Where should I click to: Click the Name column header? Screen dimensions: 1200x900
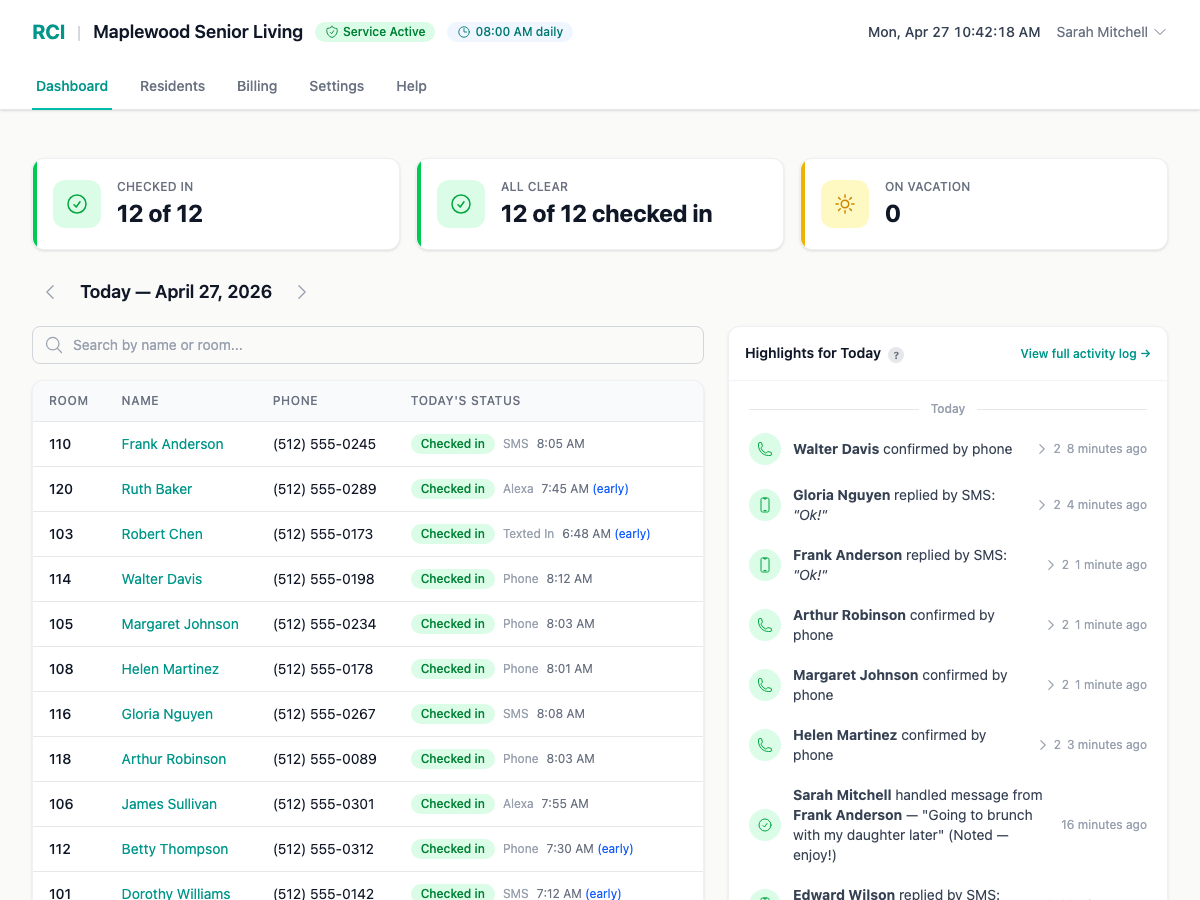coord(140,401)
